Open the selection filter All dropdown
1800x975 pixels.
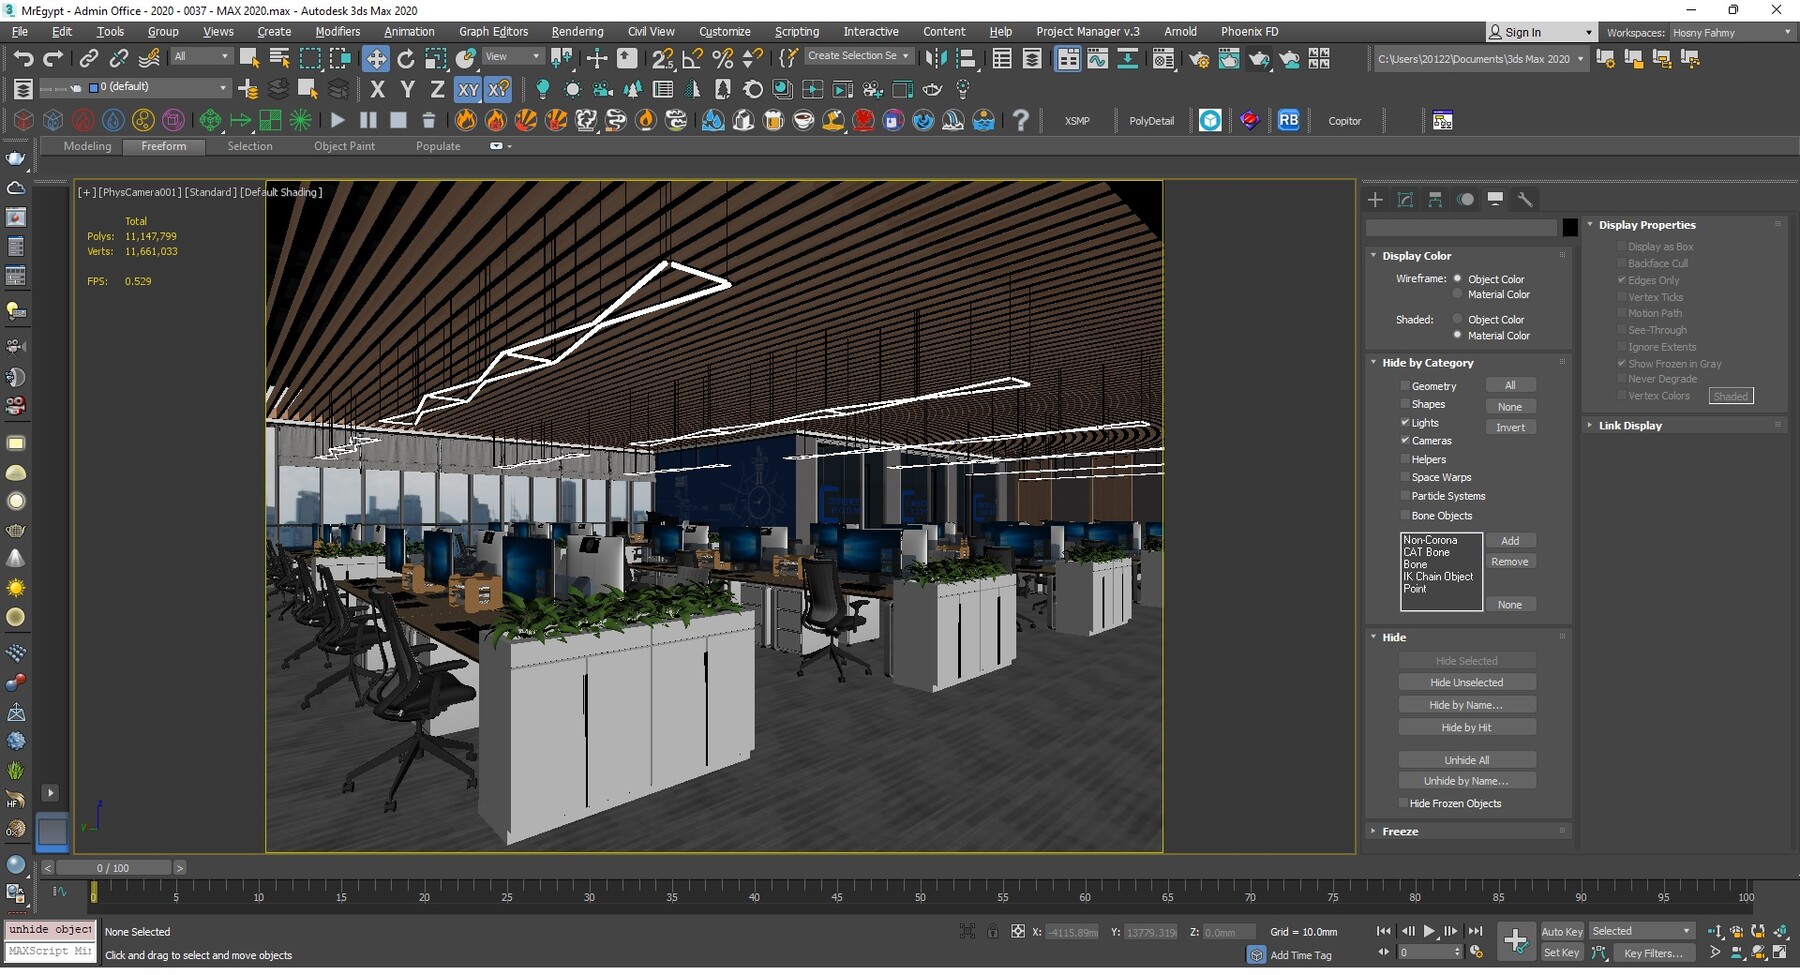[201, 55]
